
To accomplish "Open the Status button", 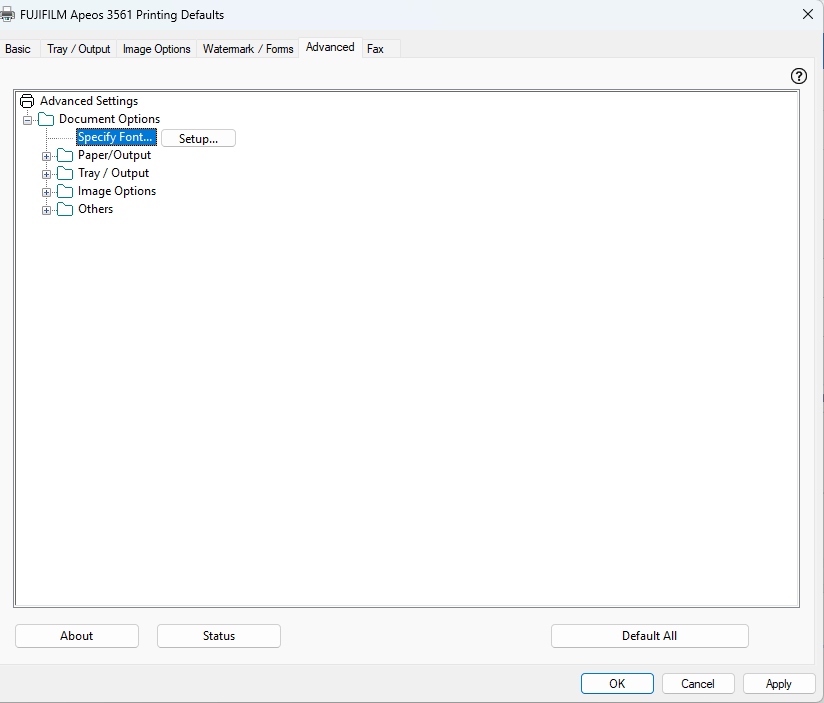I will click(218, 636).
